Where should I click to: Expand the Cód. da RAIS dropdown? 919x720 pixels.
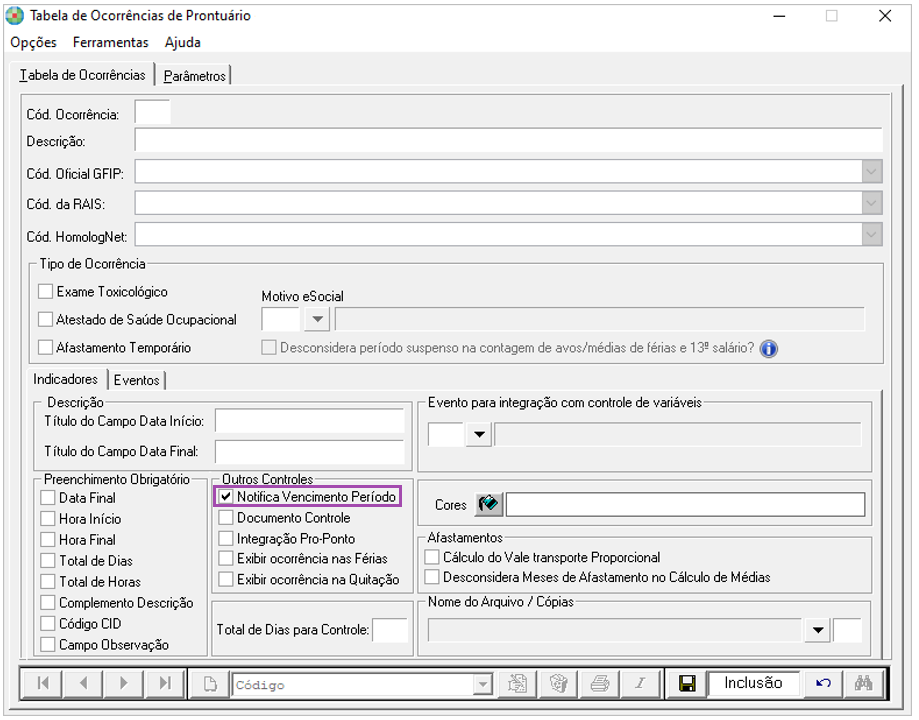(872, 203)
